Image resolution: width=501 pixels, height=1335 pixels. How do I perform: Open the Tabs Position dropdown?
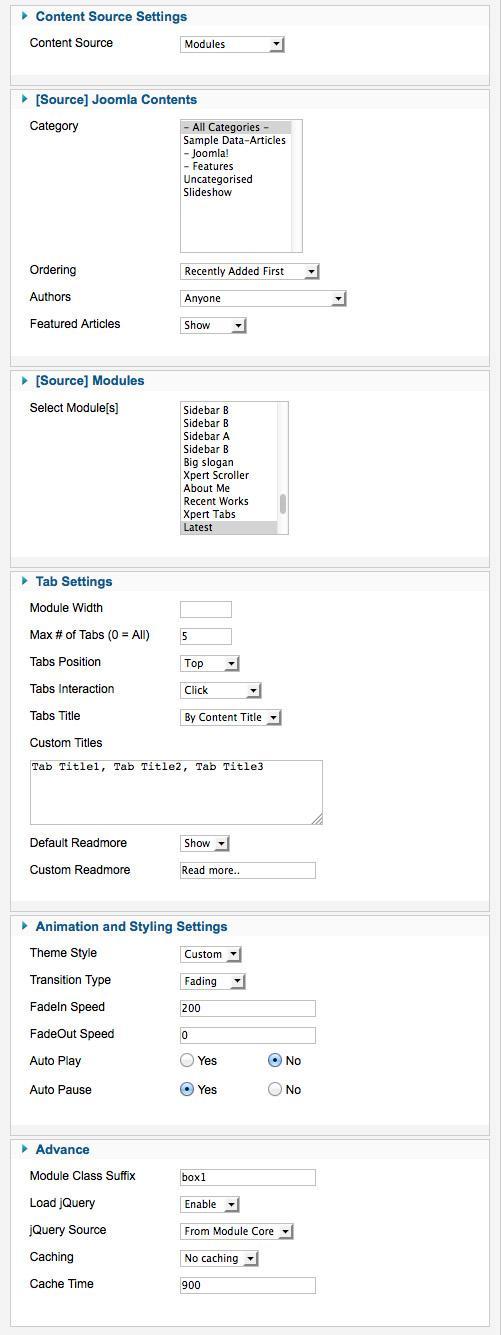(x=210, y=663)
